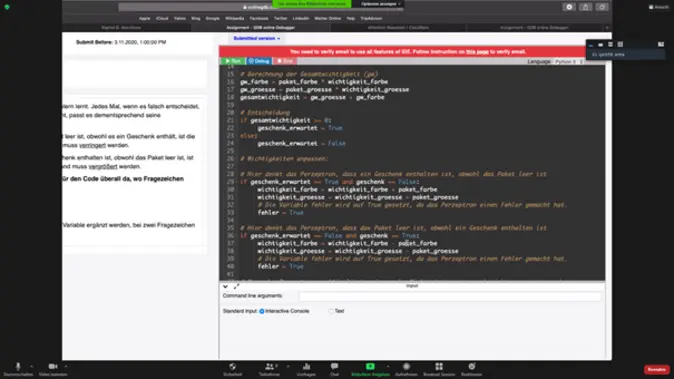Open Submitted version dropdown

coord(257,39)
